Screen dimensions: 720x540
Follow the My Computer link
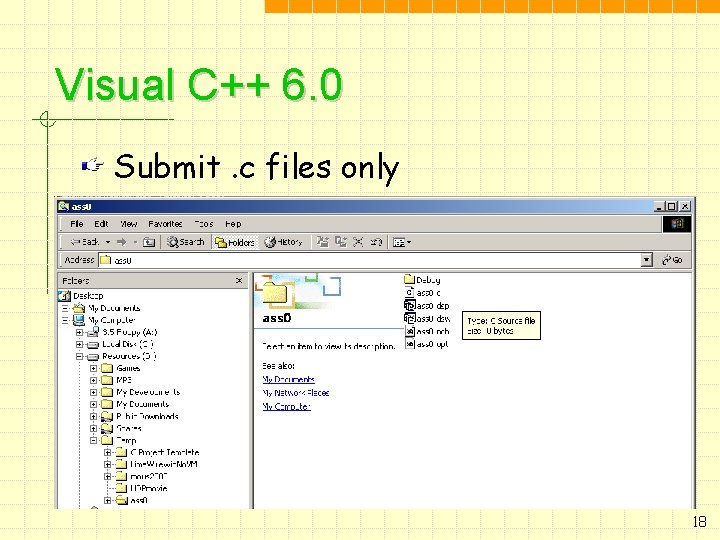point(287,406)
